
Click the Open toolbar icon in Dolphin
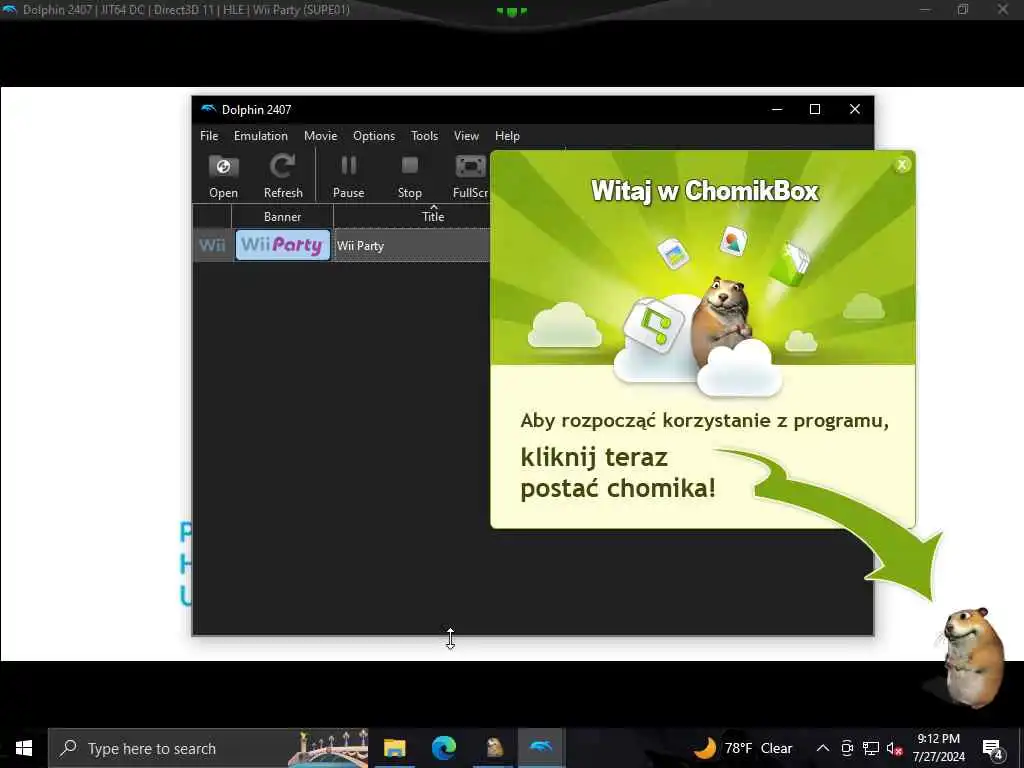tap(223, 175)
